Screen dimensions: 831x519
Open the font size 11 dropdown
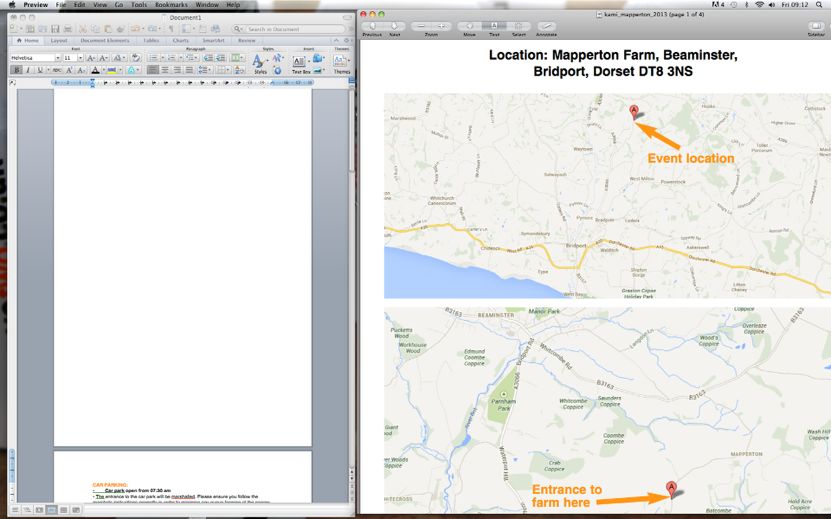click(x=80, y=58)
